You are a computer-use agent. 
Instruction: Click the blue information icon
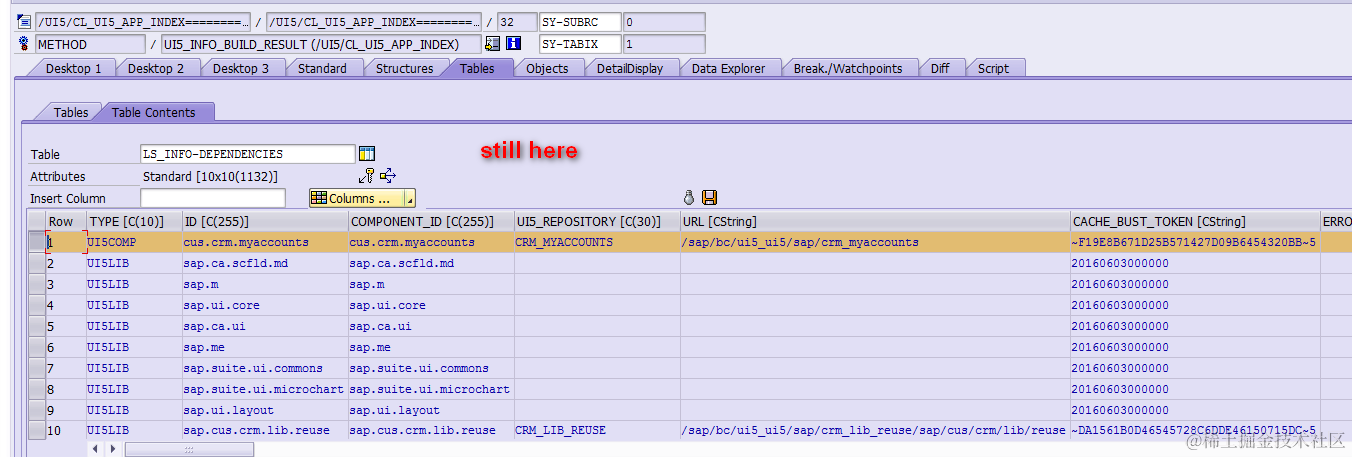[x=513, y=44]
